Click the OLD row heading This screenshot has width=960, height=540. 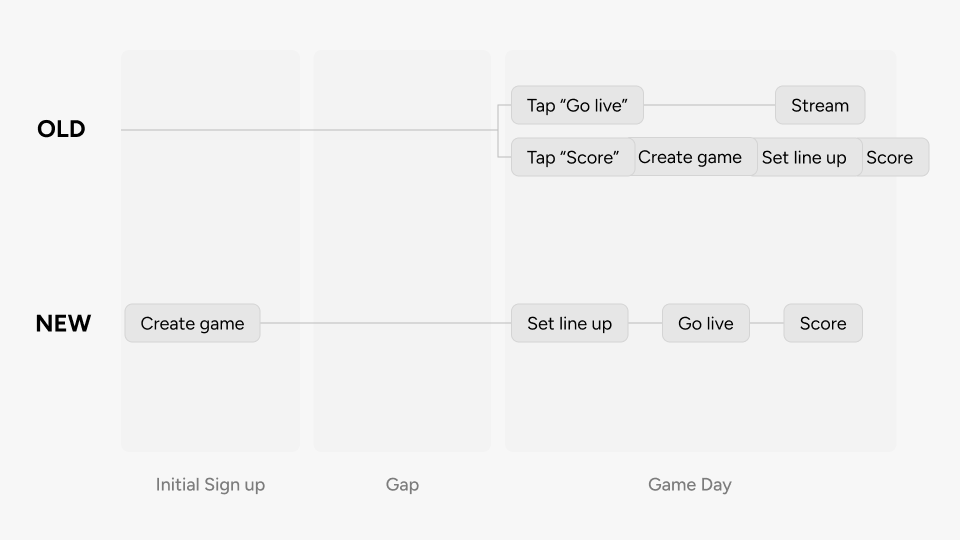tap(61, 129)
